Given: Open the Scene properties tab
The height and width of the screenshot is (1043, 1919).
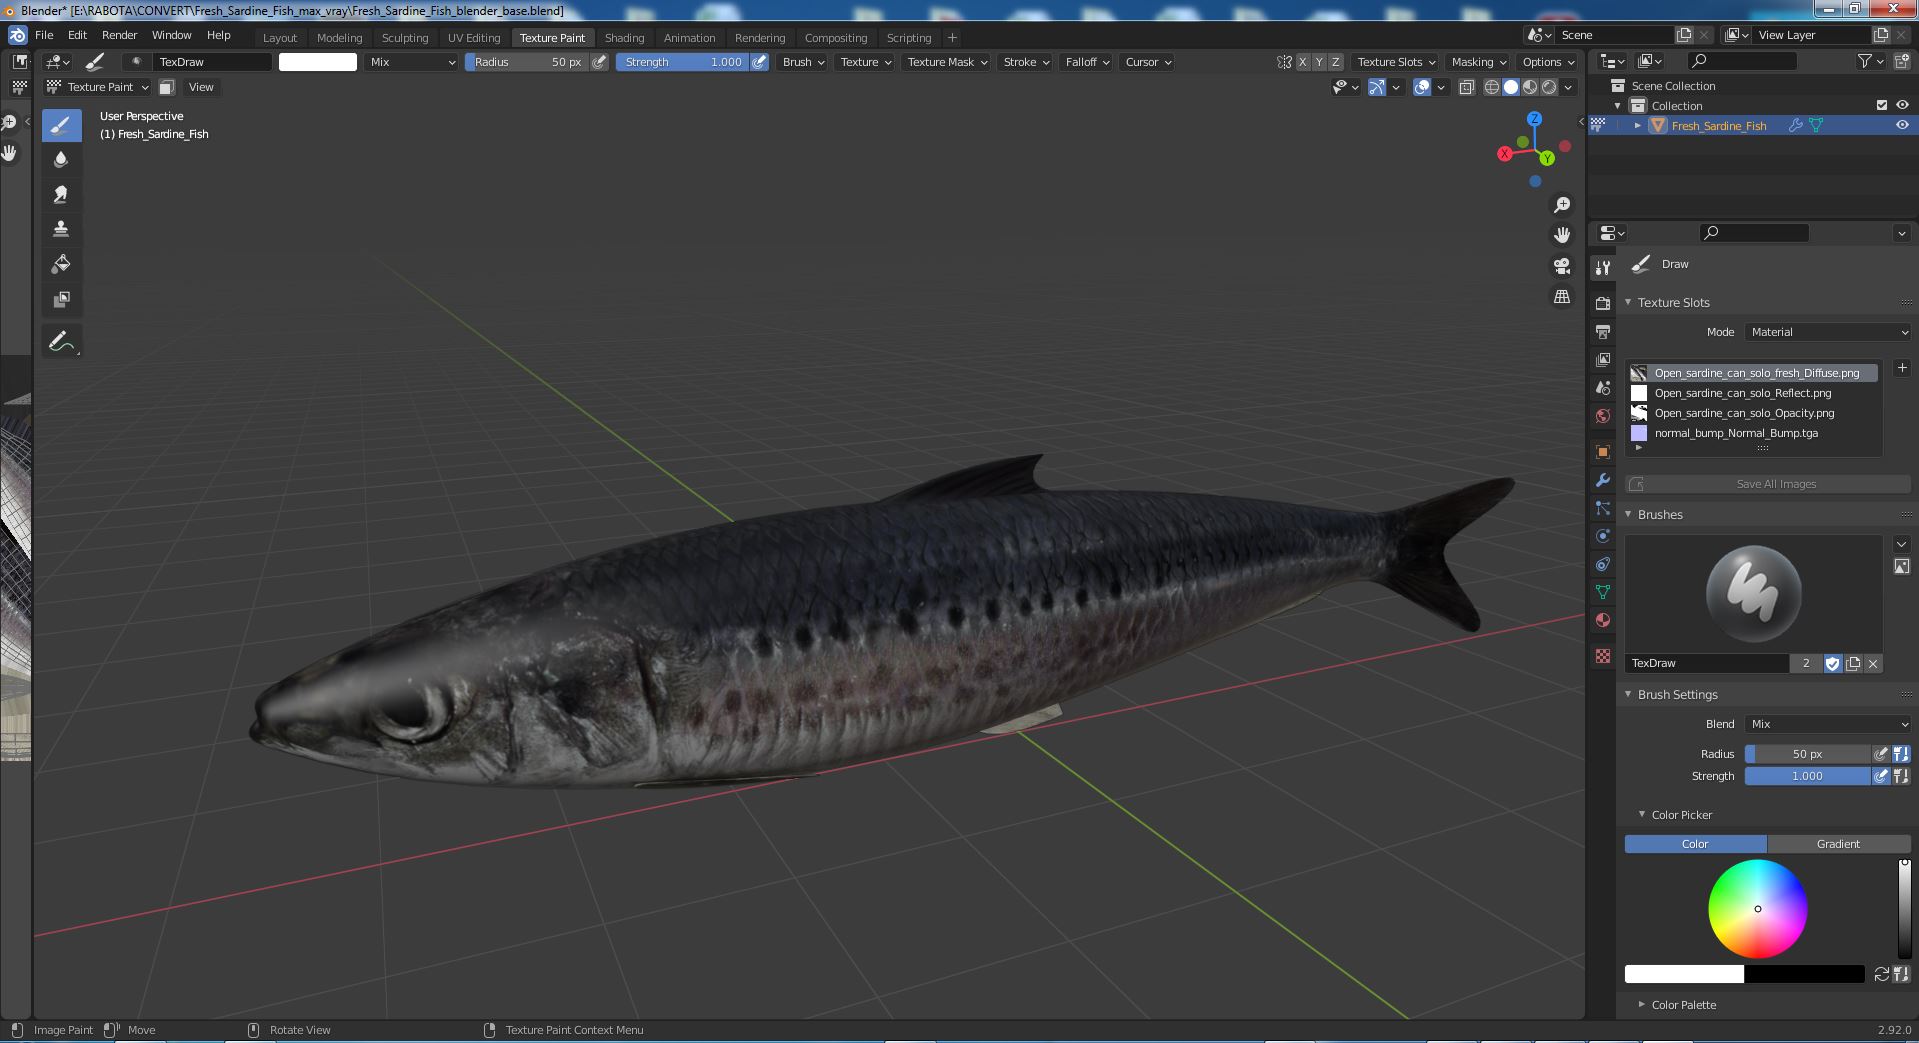Looking at the screenshot, I should click(x=1603, y=388).
